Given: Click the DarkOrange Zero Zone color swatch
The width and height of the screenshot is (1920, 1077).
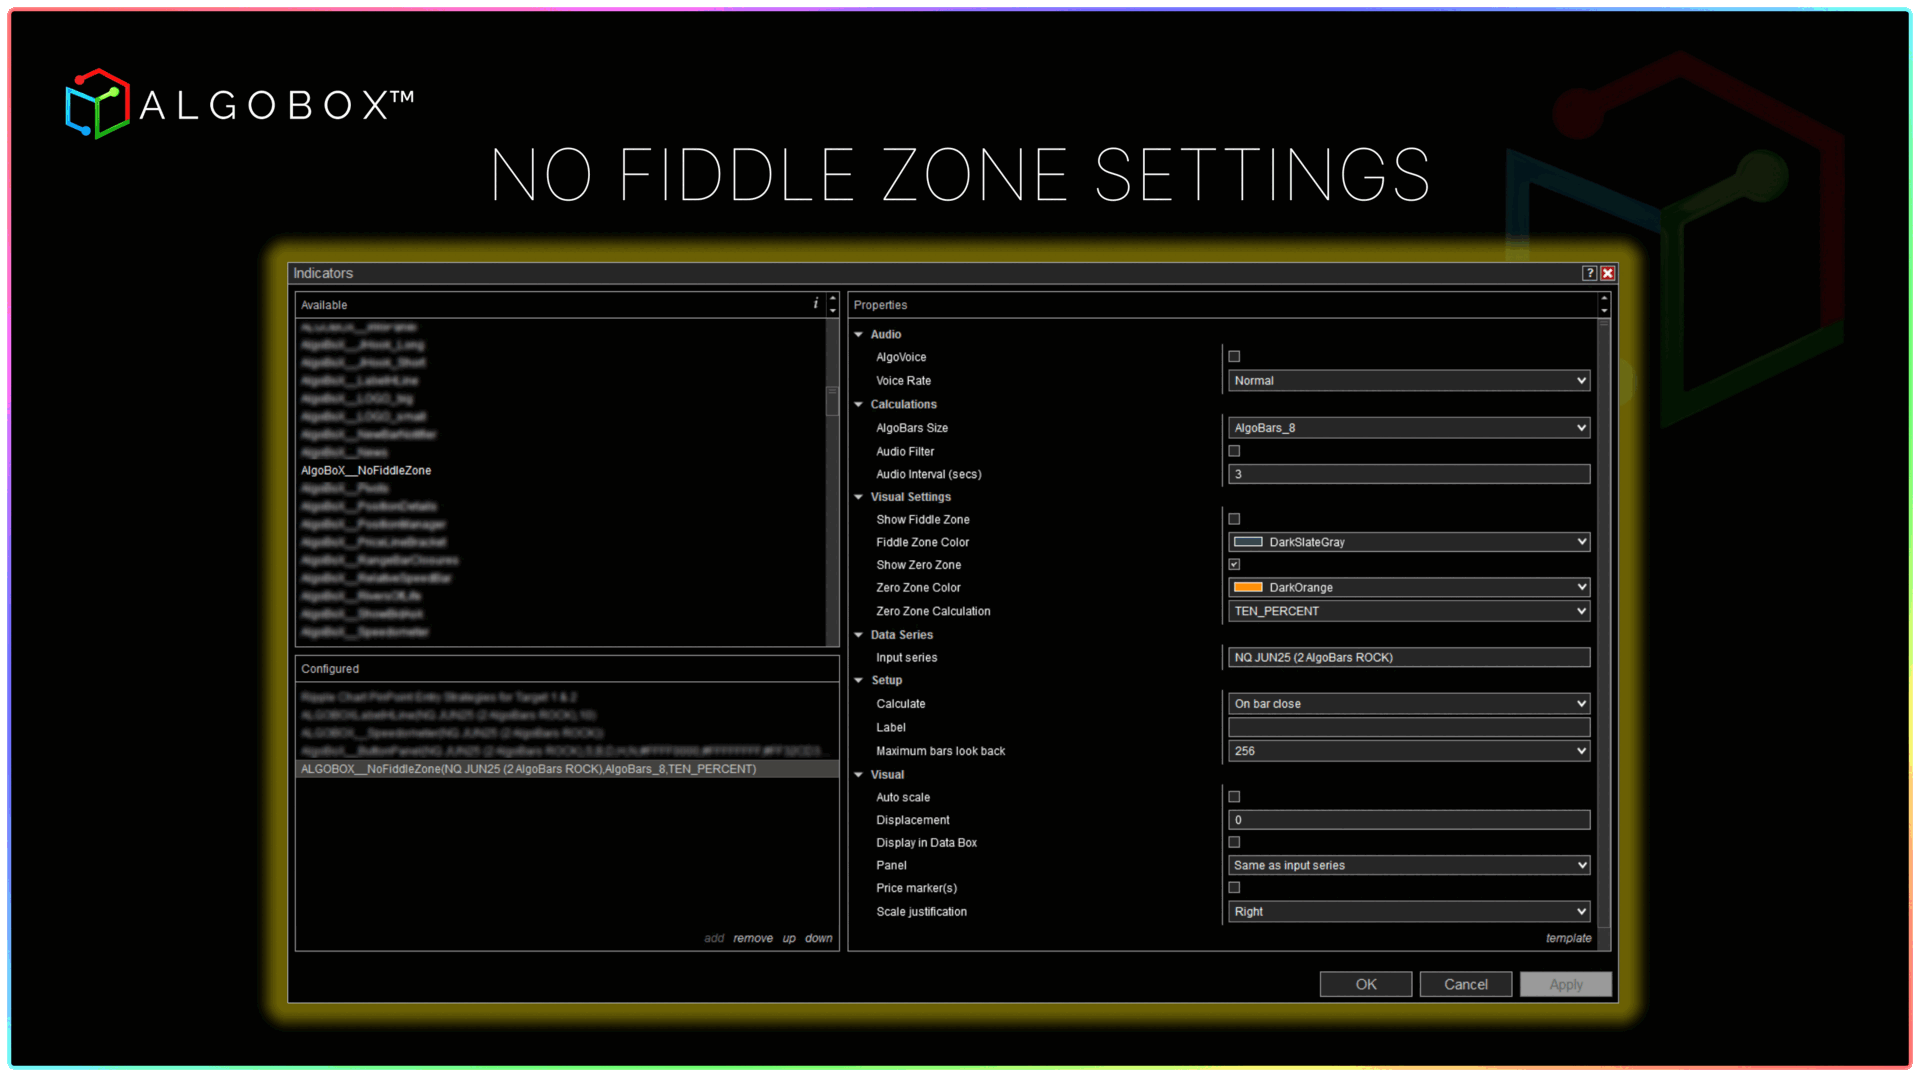Looking at the screenshot, I should tap(1248, 587).
